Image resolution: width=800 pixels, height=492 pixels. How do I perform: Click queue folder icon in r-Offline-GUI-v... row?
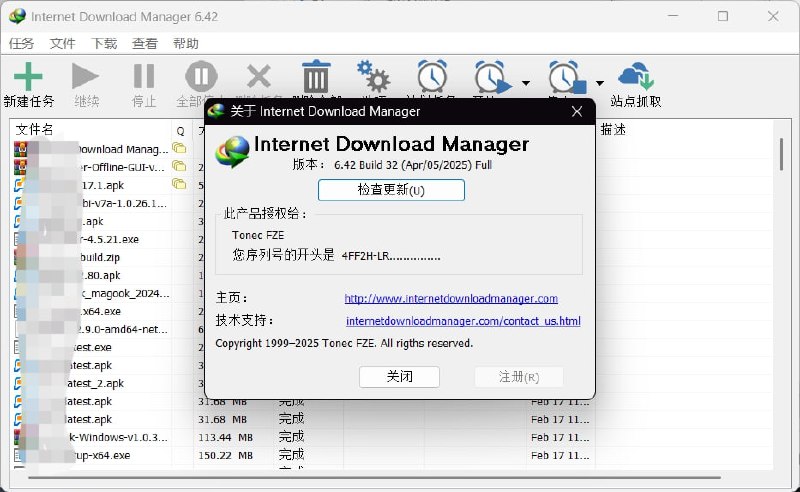[x=179, y=166]
